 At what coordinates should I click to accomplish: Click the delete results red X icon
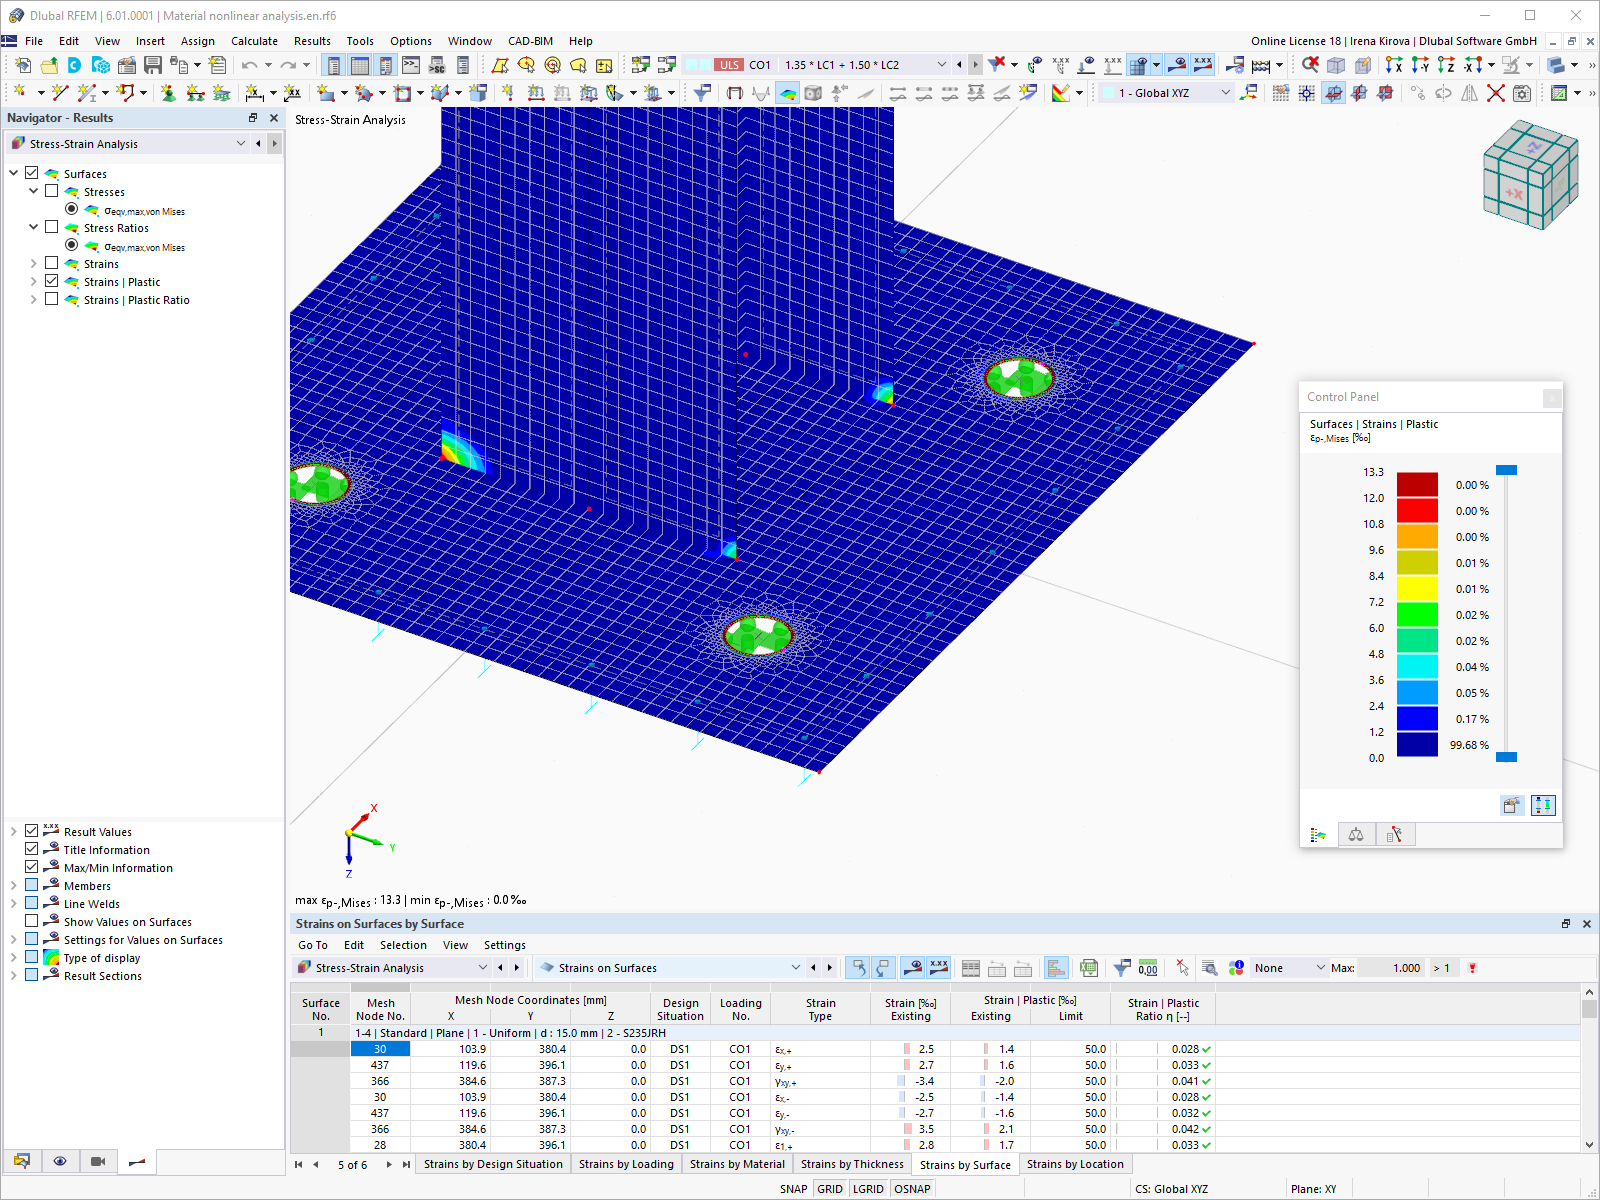[x=997, y=65]
